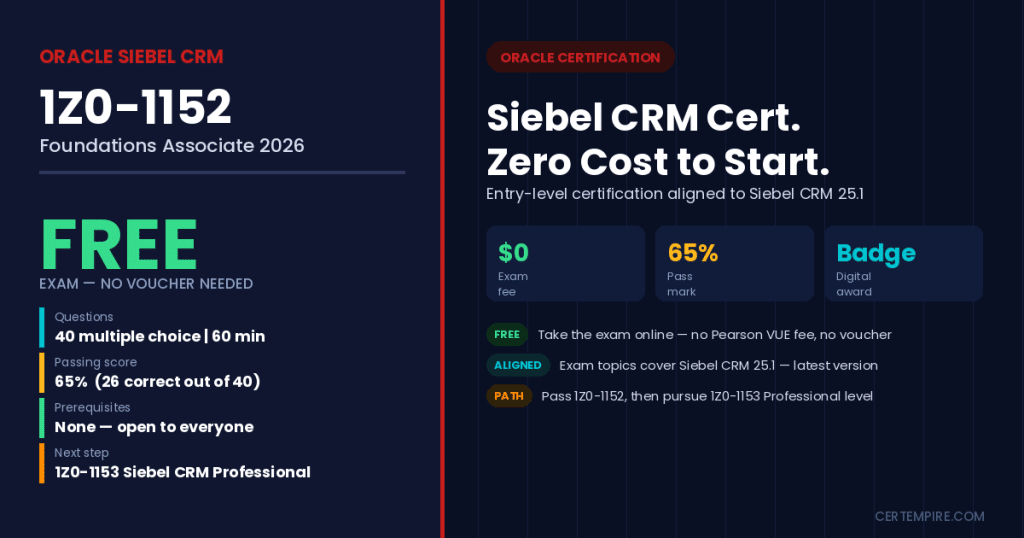
Task: Click the orange PATH tag
Action: (x=509, y=396)
